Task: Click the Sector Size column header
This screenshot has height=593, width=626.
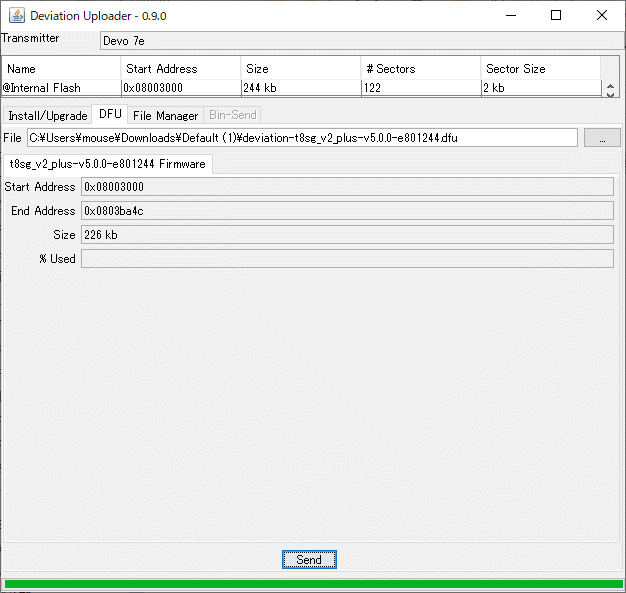Action: pyautogui.click(x=541, y=68)
